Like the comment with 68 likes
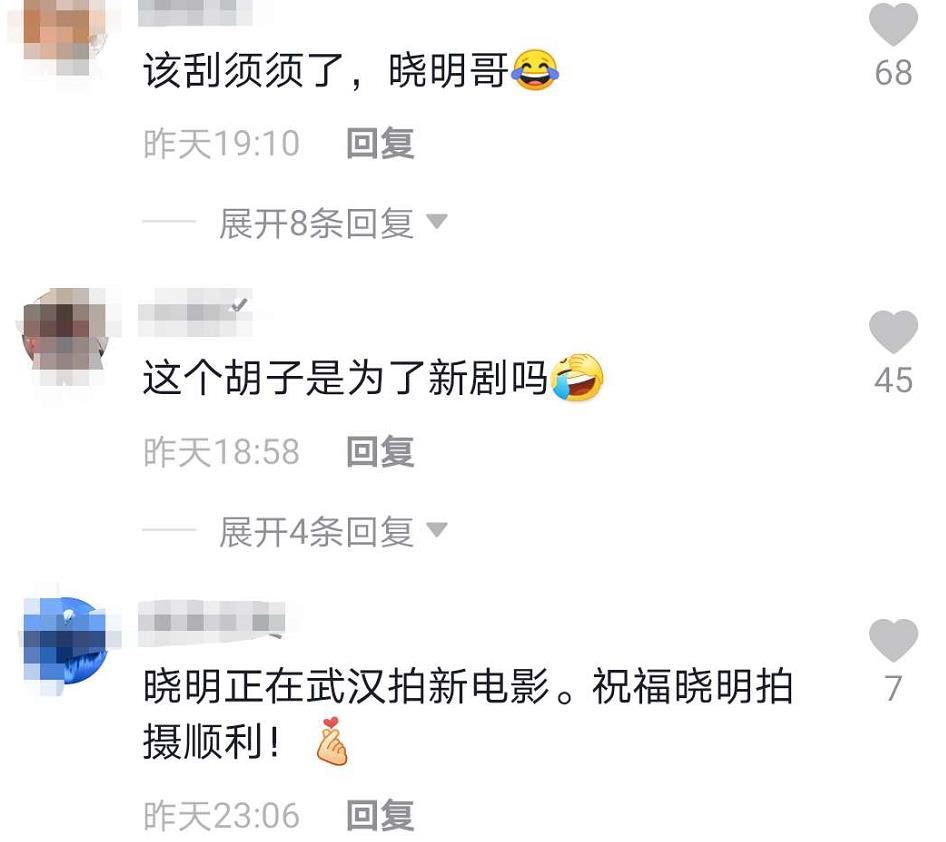This screenshot has width=946, height=842. point(893,24)
